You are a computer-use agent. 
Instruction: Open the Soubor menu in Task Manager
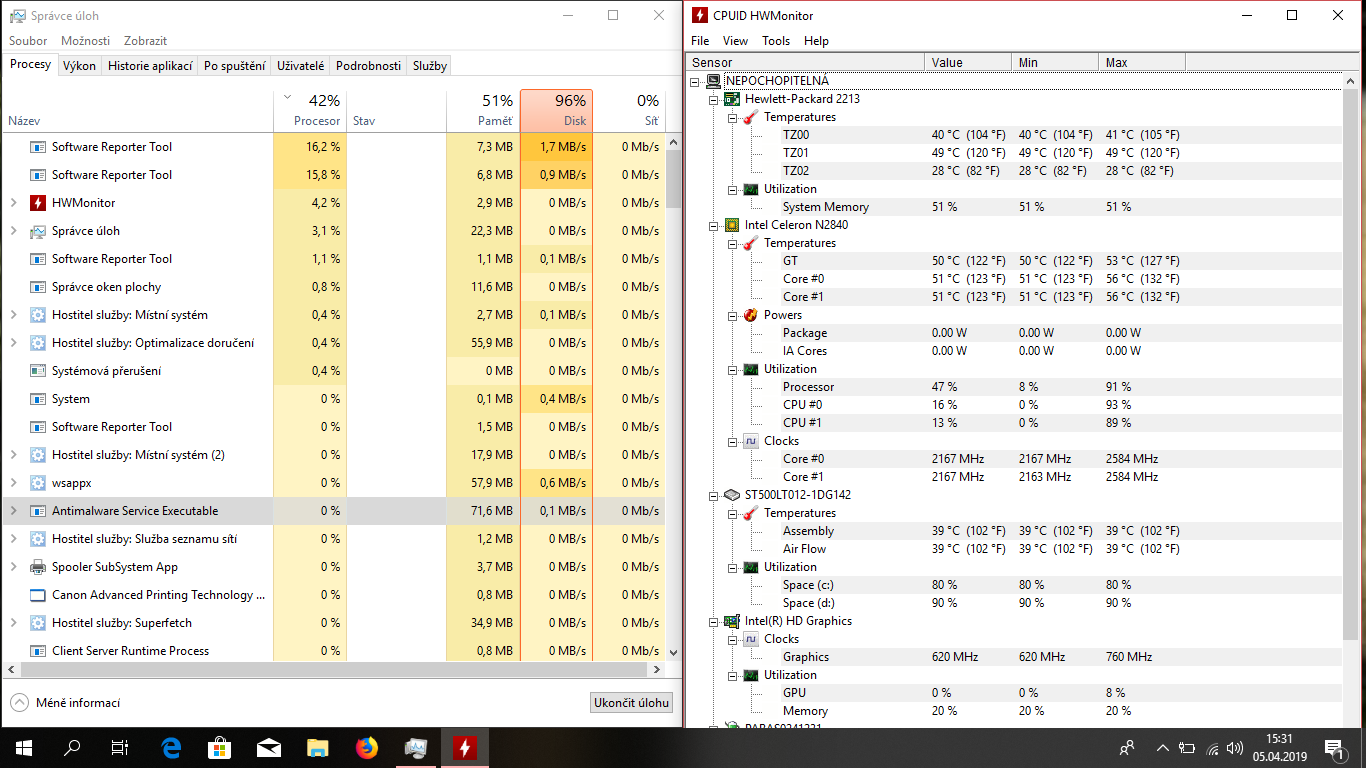point(28,41)
